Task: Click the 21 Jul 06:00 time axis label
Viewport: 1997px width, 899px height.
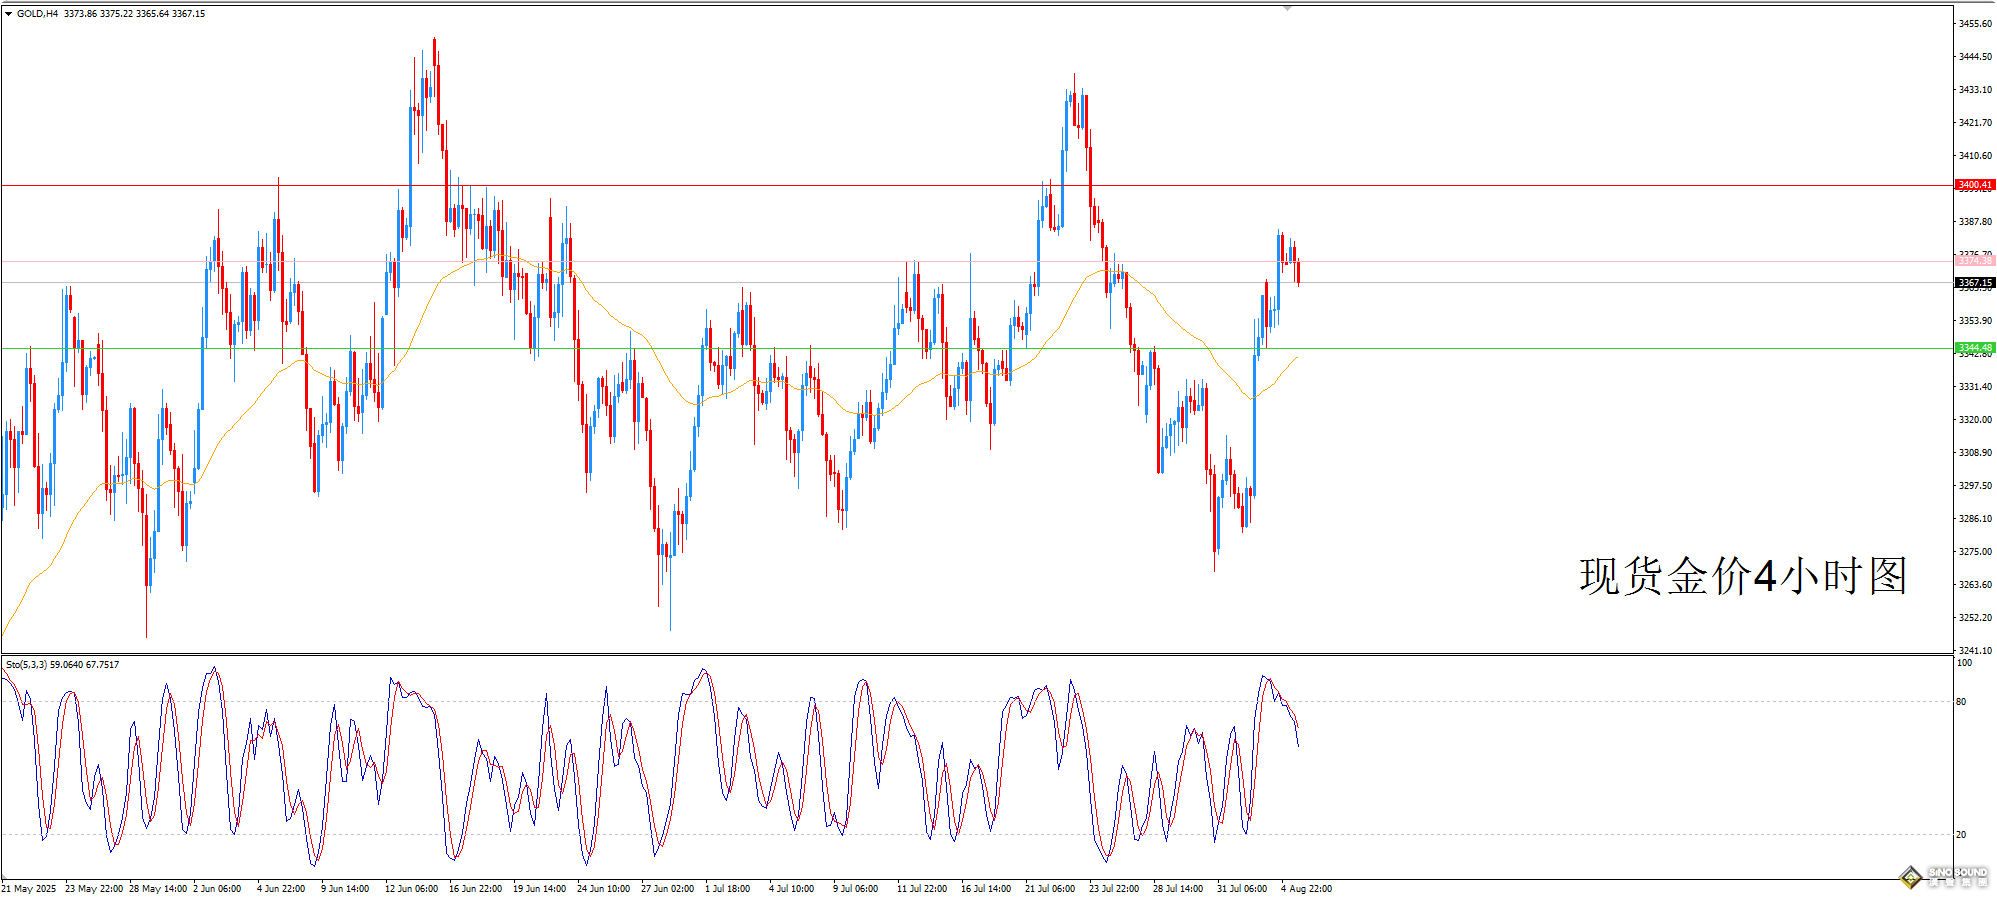Action: (1050, 889)
